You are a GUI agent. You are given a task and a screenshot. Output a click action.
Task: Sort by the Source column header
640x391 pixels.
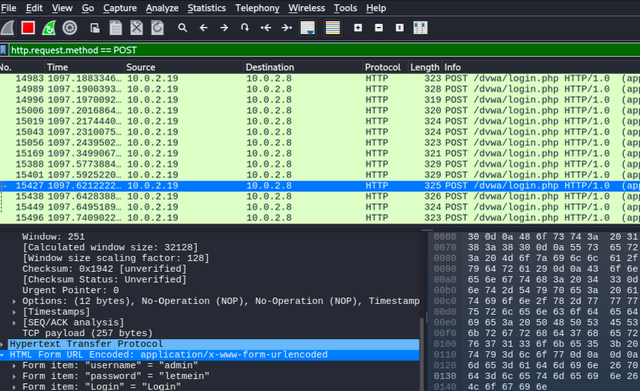tap(184, 67)
